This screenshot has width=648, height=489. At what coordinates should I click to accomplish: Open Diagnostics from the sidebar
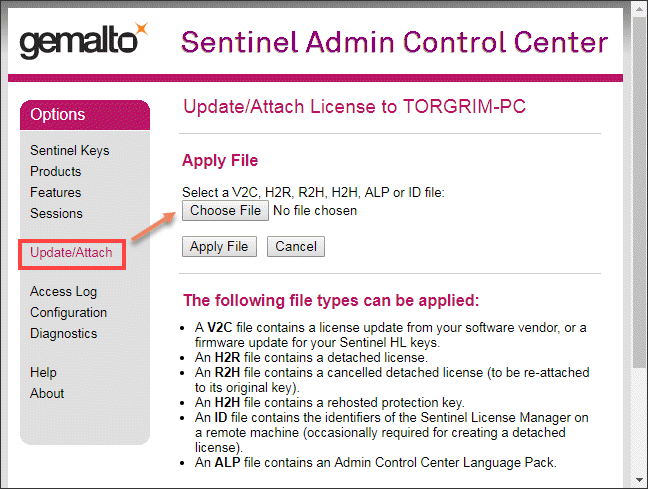[63, 333]
